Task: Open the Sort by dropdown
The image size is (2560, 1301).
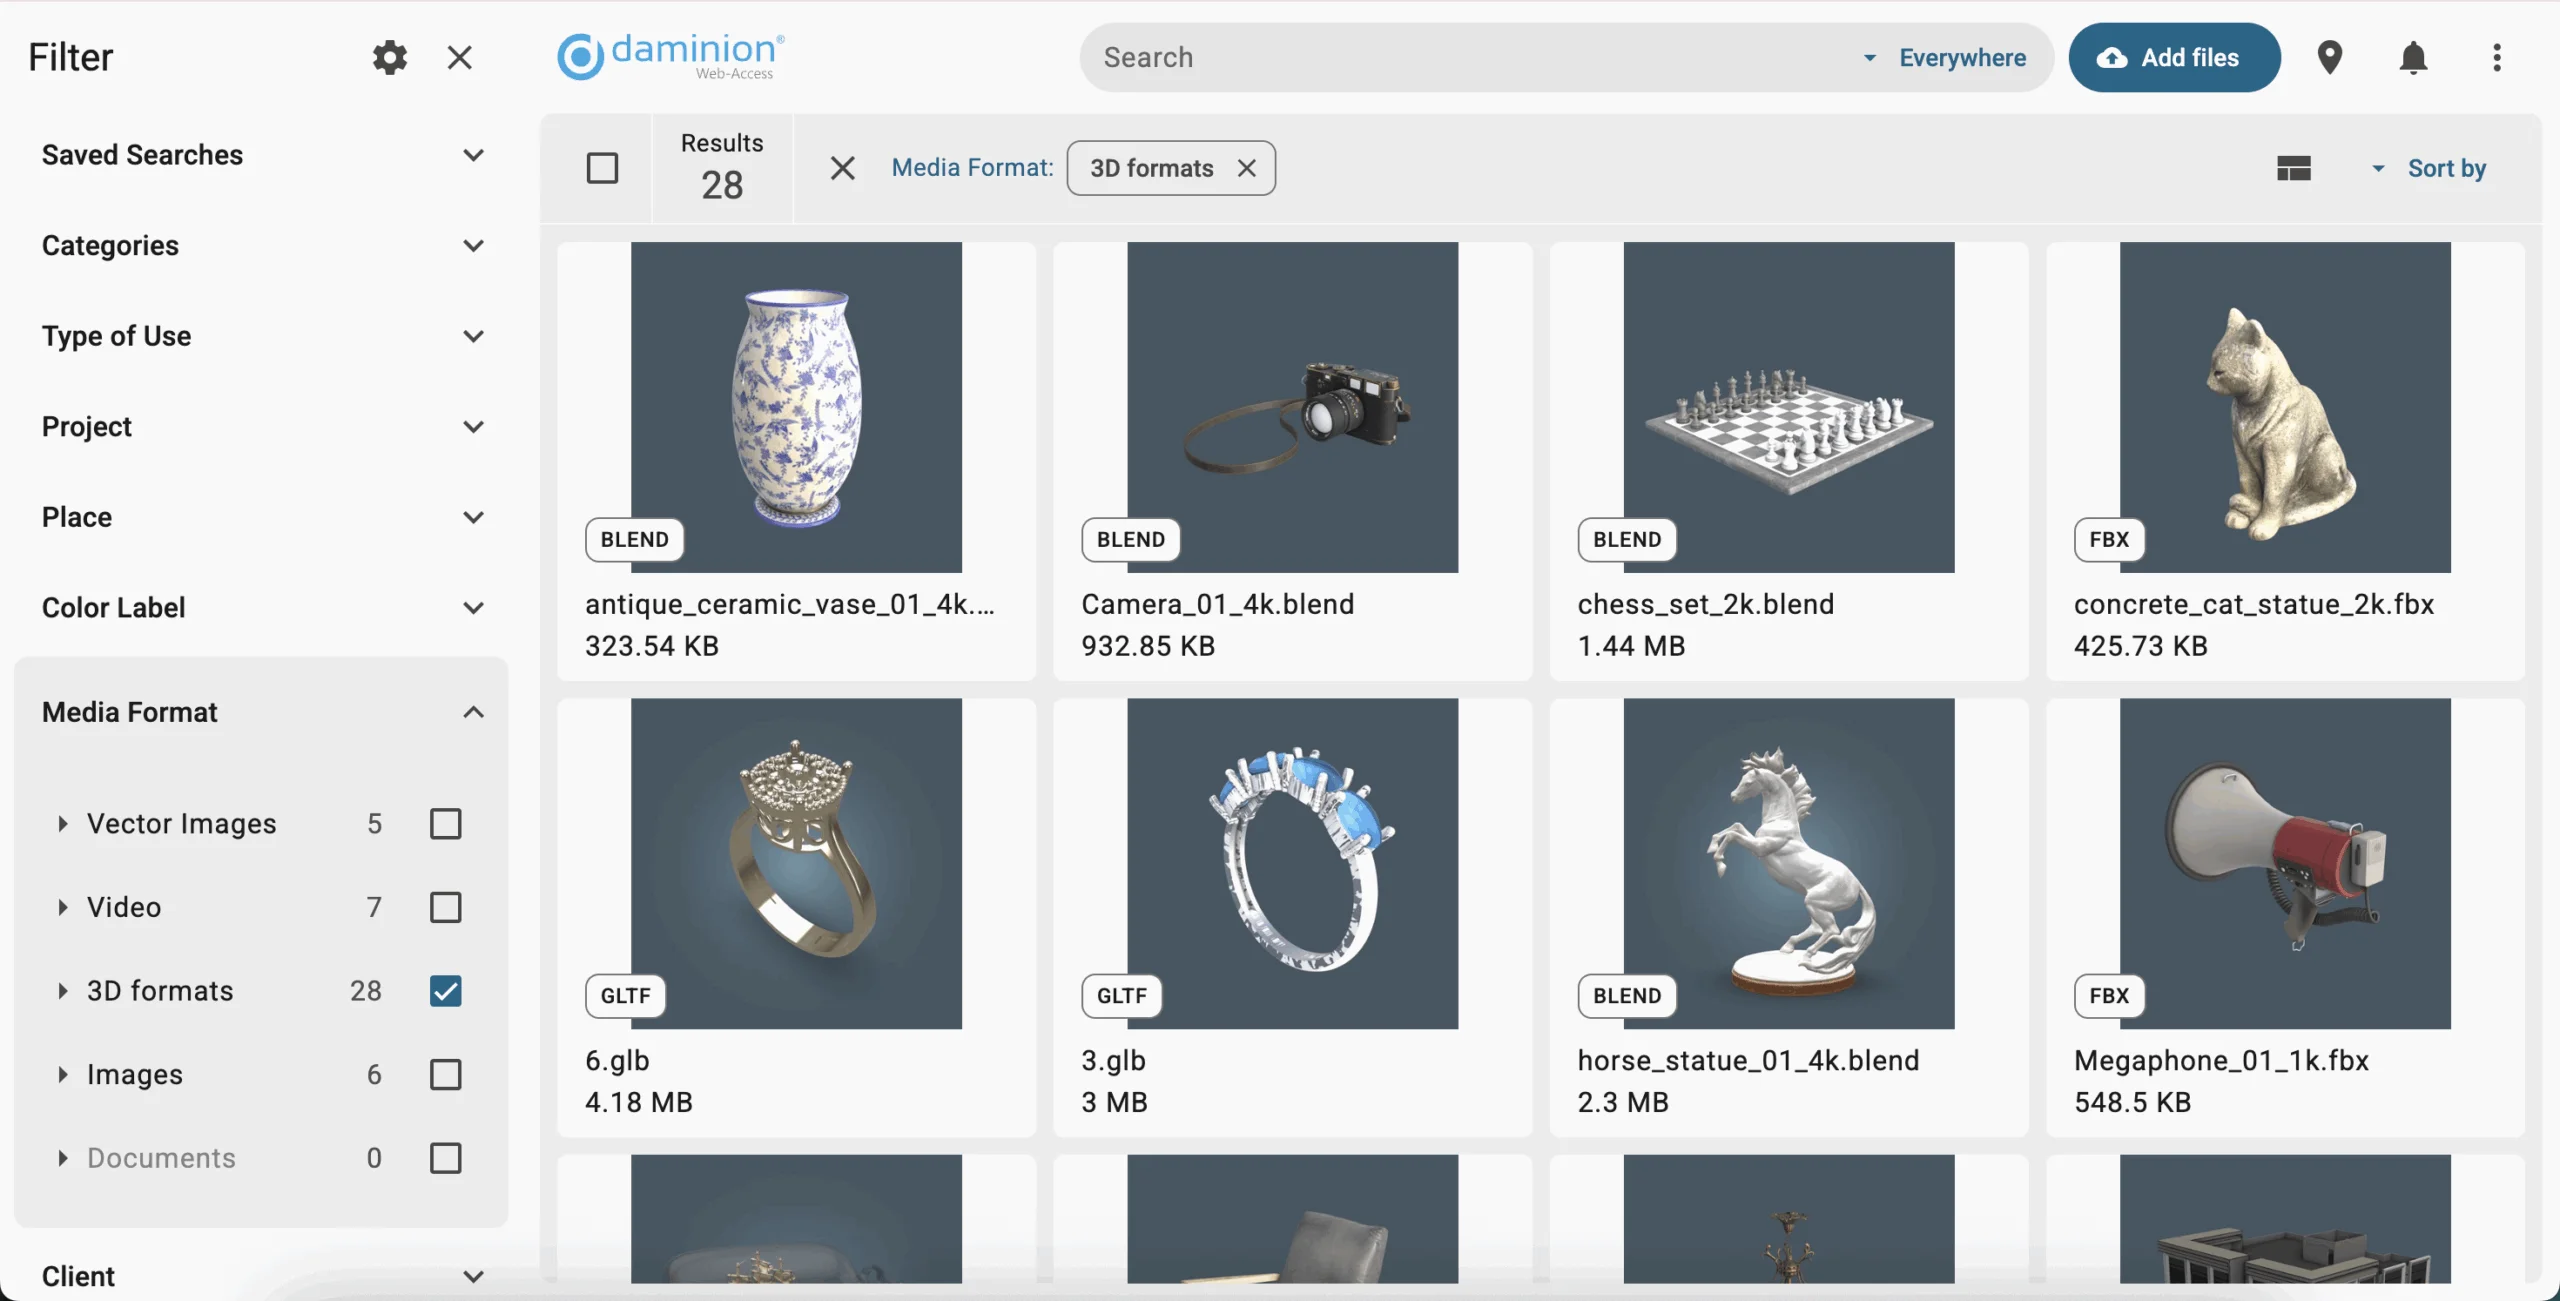Action: (2430, 168)
